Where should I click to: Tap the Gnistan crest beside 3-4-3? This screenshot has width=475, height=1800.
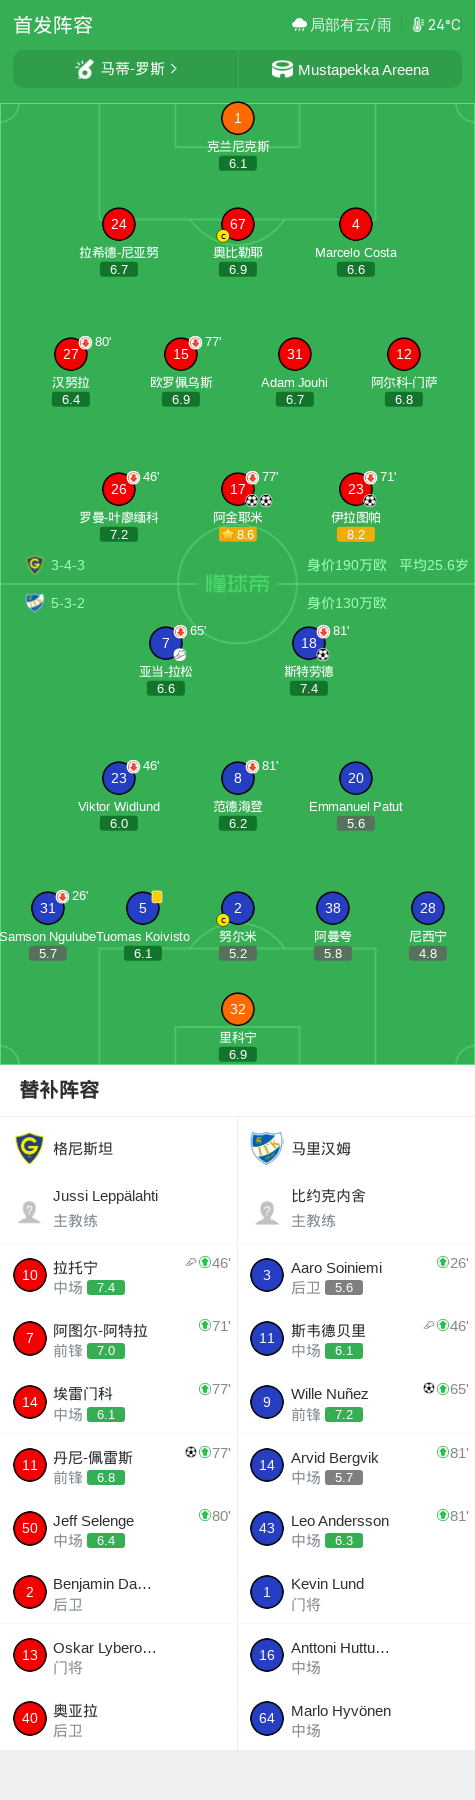point(35,565)
